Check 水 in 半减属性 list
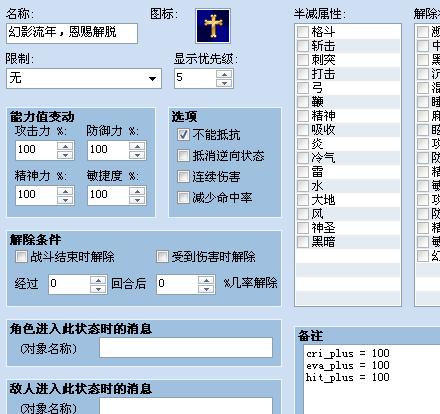The image size is (440, 414). (x=303, y=186)
